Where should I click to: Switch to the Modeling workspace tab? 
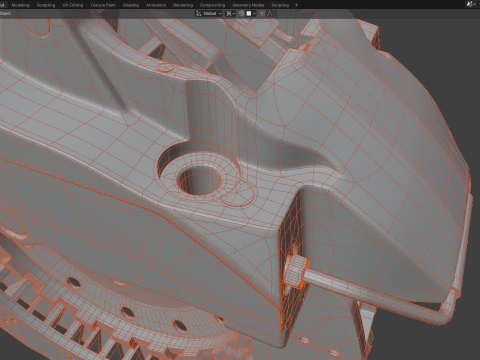20,5
